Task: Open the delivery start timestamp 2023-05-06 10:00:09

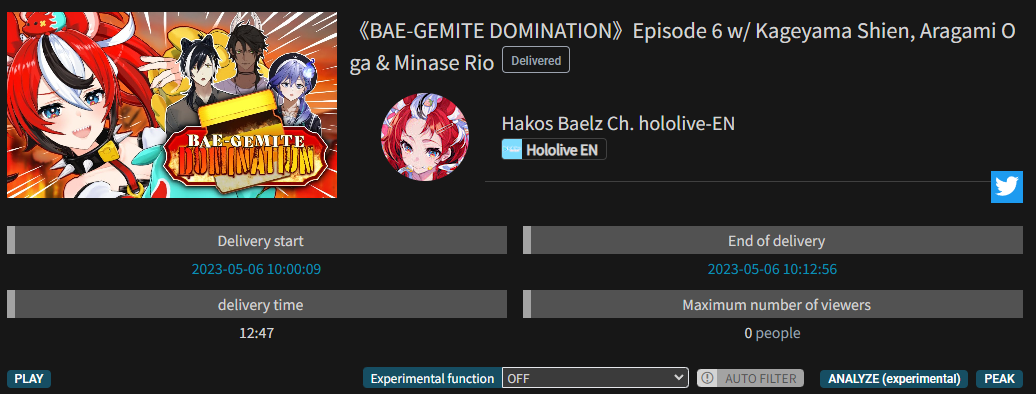Action: tap(256, 269)
